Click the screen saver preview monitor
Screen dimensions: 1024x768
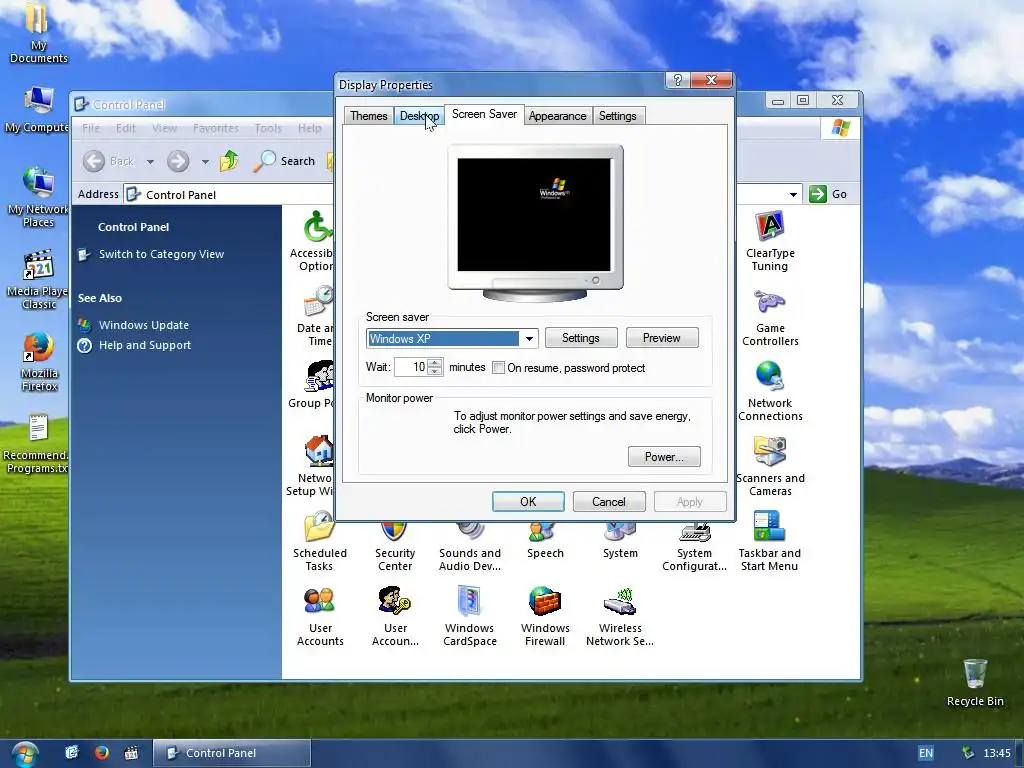coord(535,222)
